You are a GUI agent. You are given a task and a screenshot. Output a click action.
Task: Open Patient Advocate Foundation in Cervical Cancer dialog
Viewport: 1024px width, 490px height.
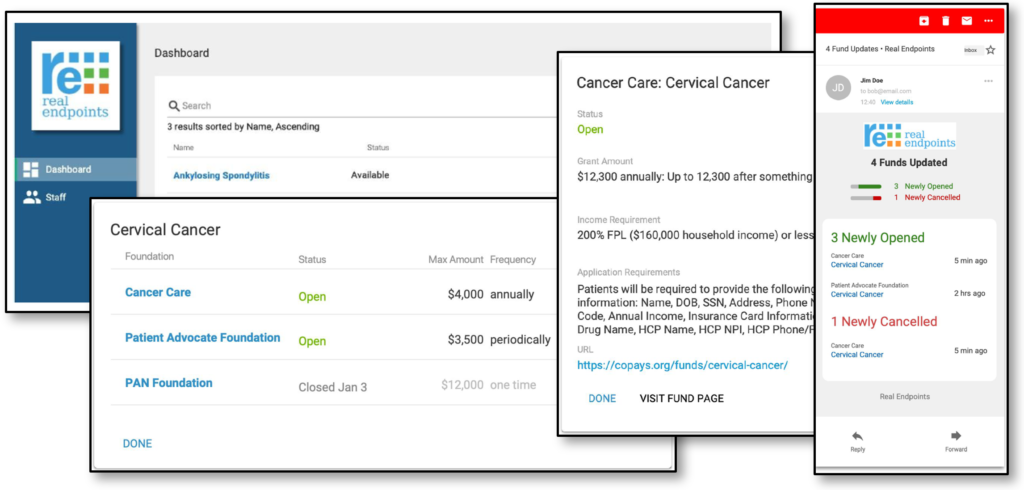(202, 338)
